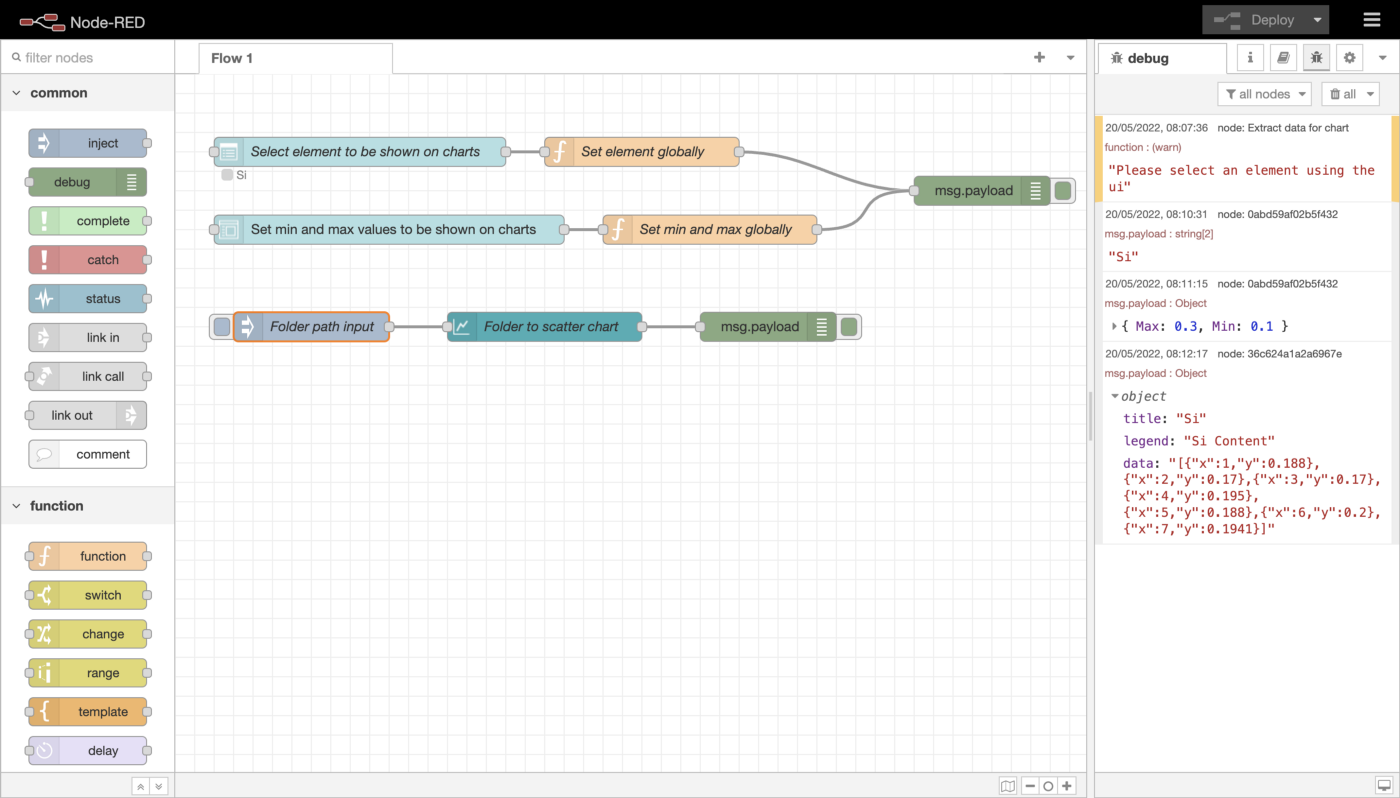
Task: Open the help book sidebar icon
Action: (x=1283, y=58)
